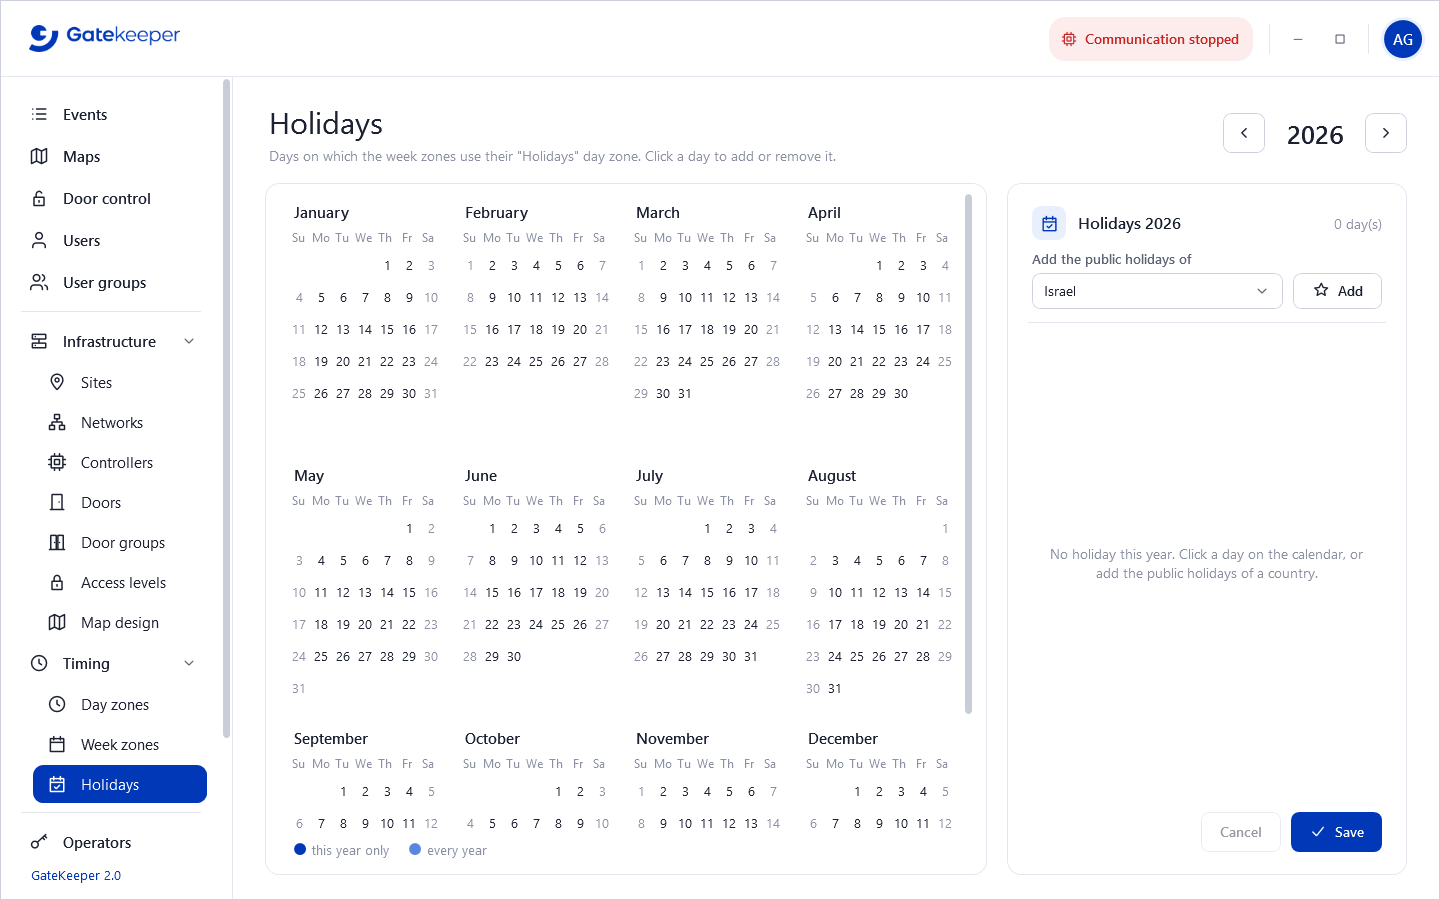
Task: Click the Networks tree icon
Action: pos(57,422)
